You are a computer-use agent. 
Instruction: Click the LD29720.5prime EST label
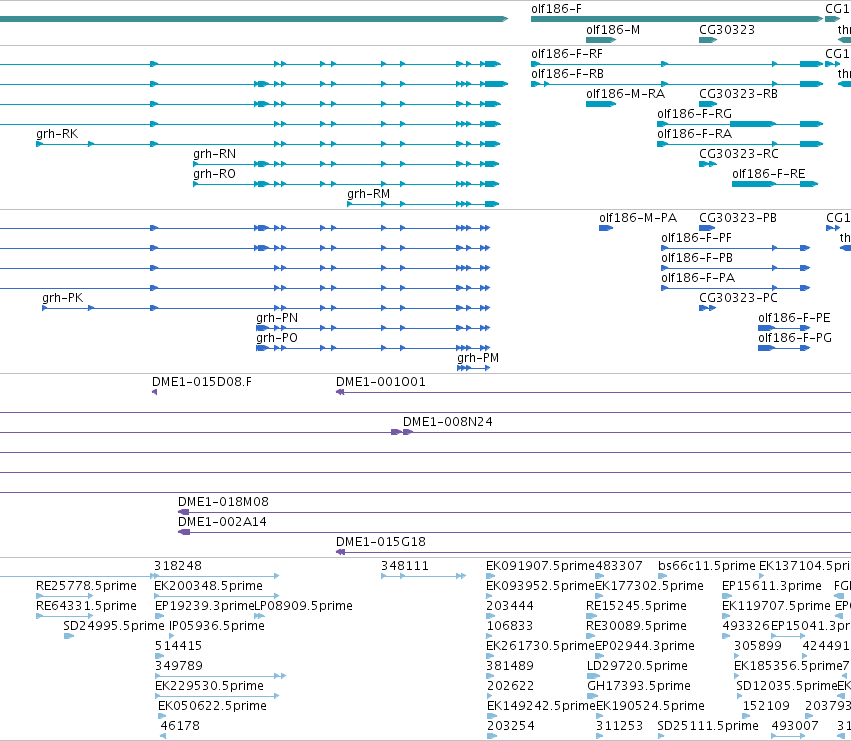[x=637, y=666]
